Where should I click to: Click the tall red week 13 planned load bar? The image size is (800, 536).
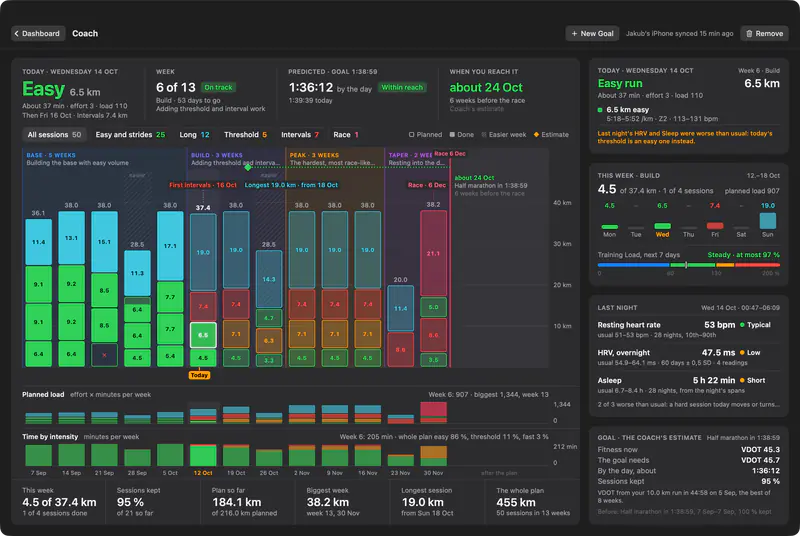click(433, 412)
